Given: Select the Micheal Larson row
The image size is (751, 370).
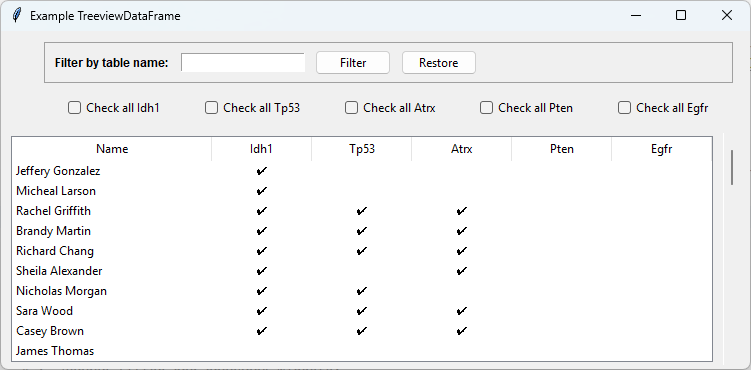Looking at the screenshot, I should 362,191.
